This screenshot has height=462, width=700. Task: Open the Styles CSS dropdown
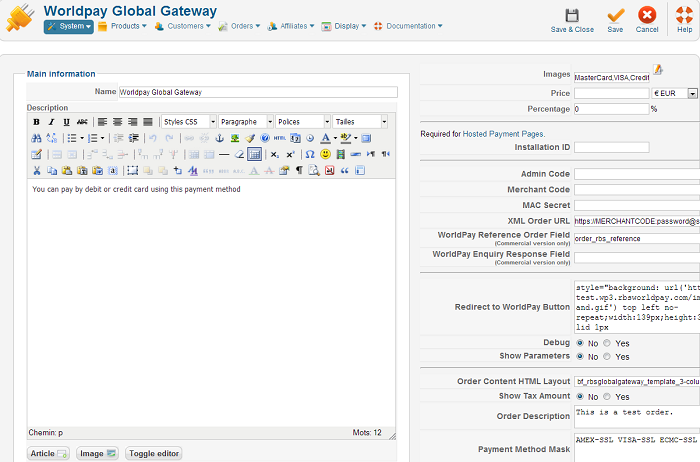click(x=189, y=122)
